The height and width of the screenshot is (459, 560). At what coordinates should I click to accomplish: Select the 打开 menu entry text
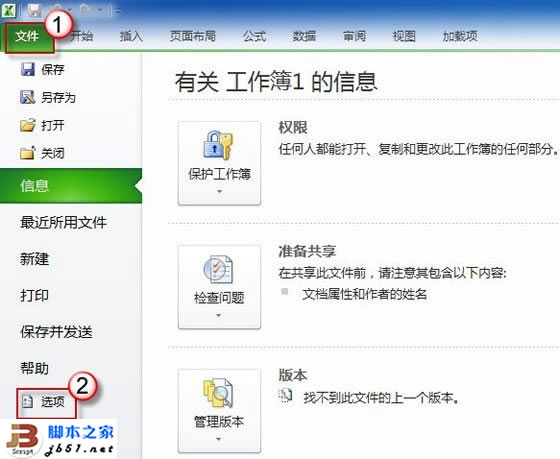tap(53, 125)
